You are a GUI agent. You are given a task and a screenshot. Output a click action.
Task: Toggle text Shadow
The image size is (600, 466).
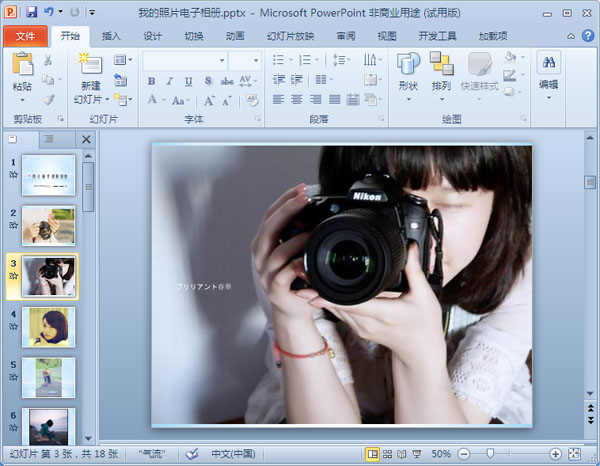(208, 81)
